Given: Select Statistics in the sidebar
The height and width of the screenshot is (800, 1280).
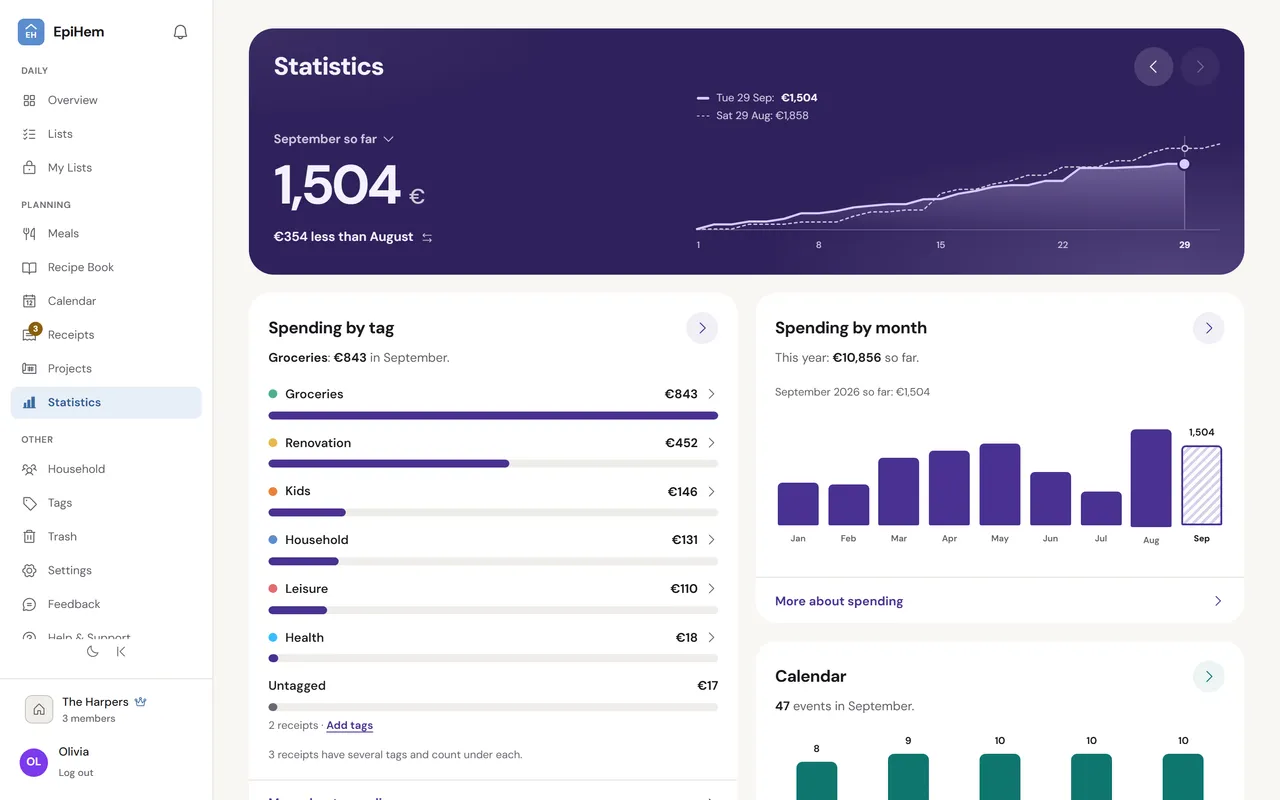Looking at the screenshot, I should coord(106,402).
